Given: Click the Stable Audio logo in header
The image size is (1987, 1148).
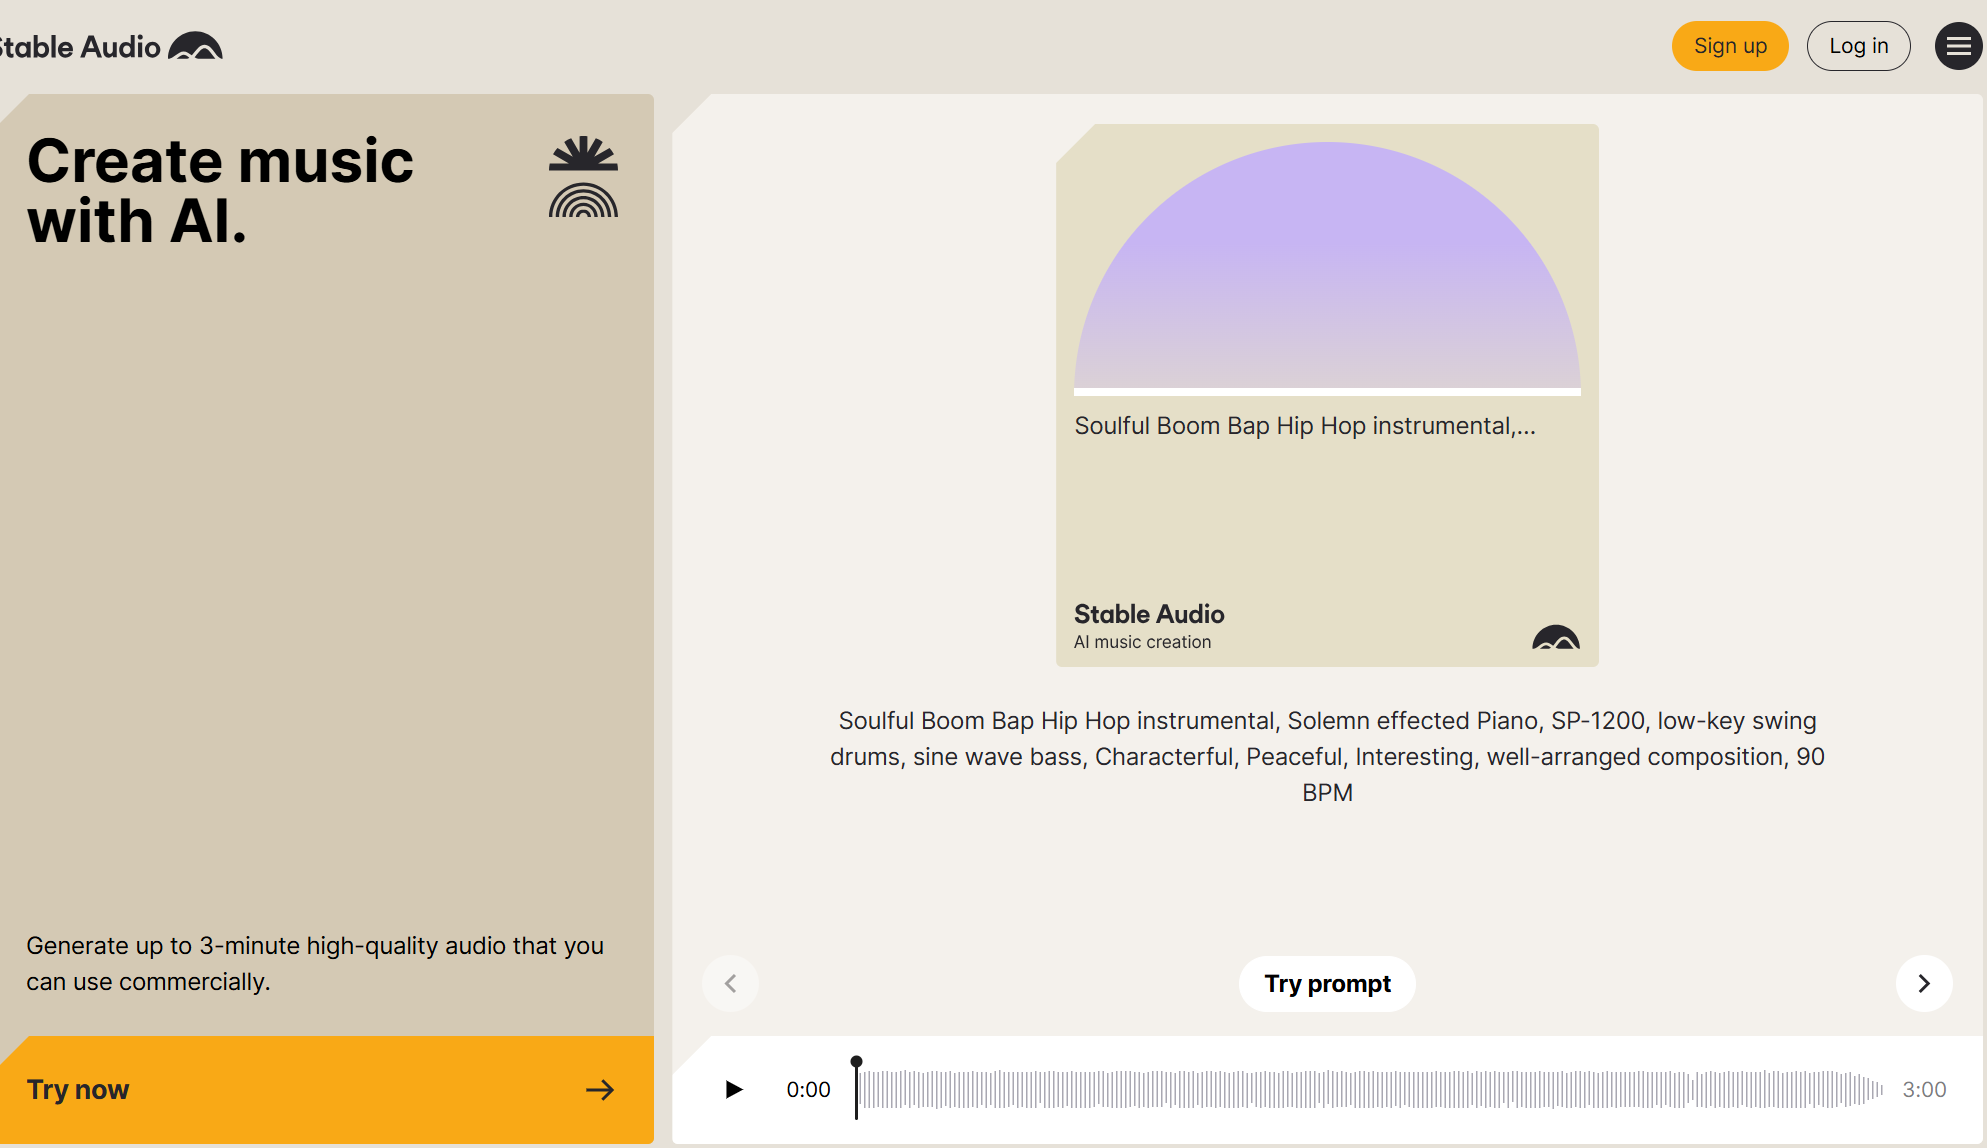Looking at the screenshot, I should tap(110, 46).
